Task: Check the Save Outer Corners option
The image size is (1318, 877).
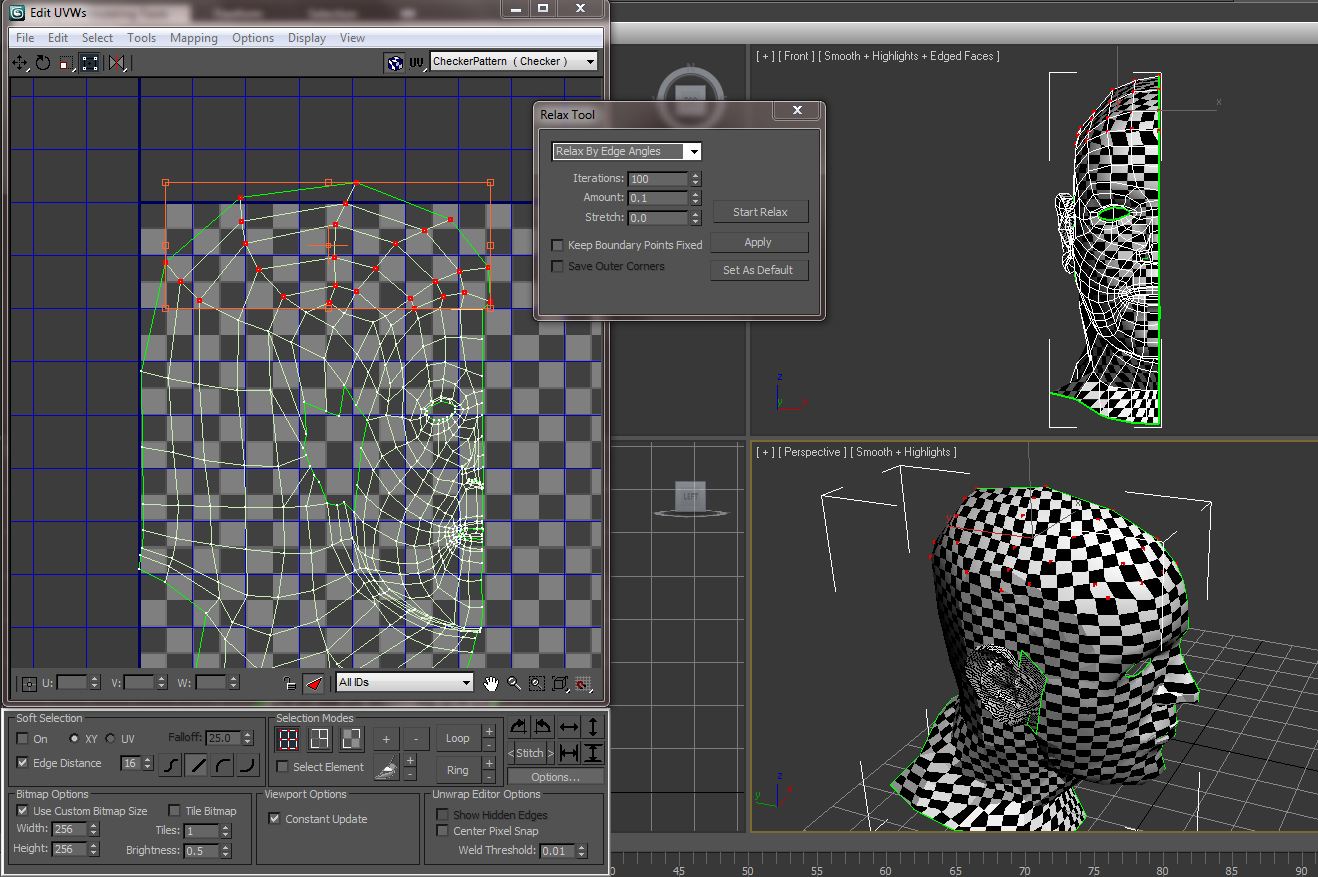Action: [x=557, y=266]
